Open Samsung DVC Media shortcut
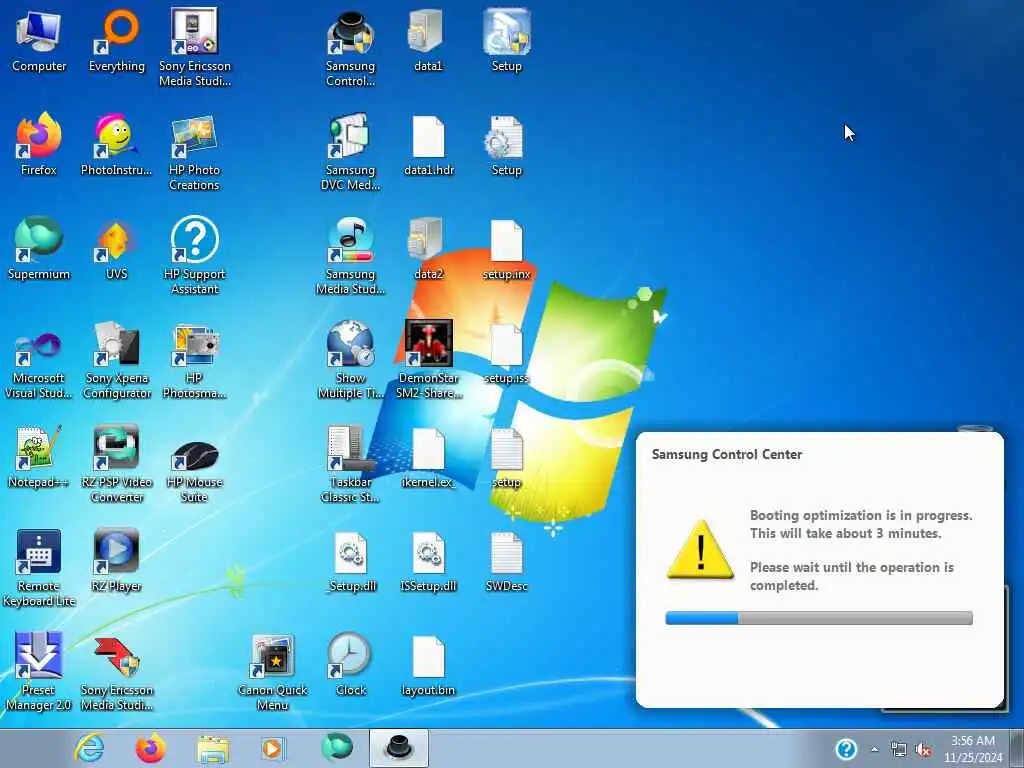 coord(350,152)
